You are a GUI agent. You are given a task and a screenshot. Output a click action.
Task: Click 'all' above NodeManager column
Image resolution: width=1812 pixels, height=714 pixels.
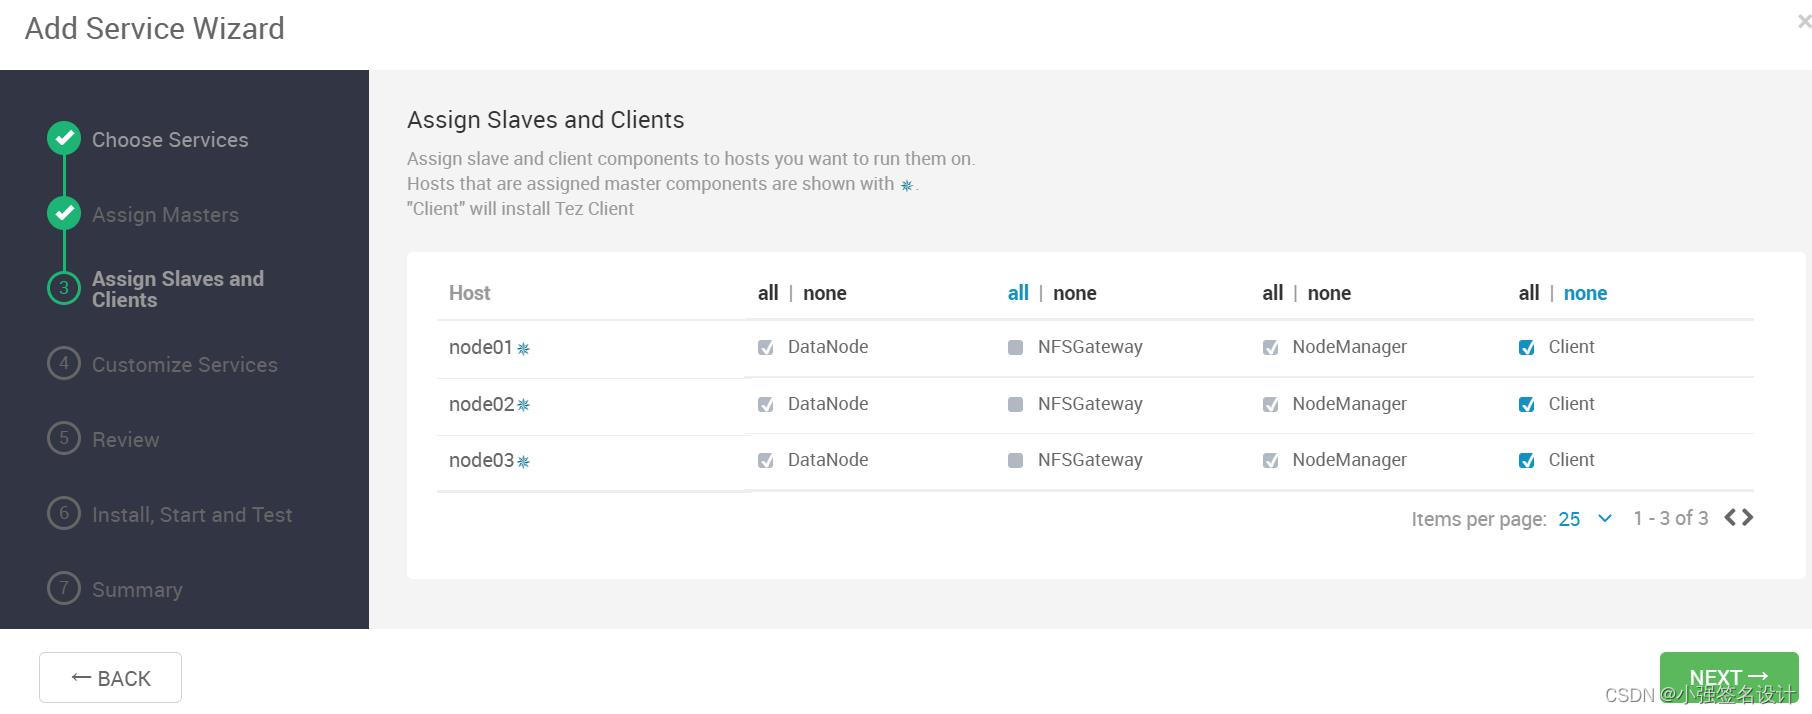pos(1272,293)
